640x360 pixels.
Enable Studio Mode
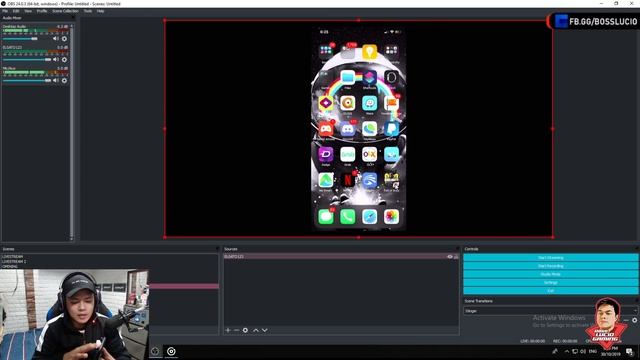tap(550, 274)
